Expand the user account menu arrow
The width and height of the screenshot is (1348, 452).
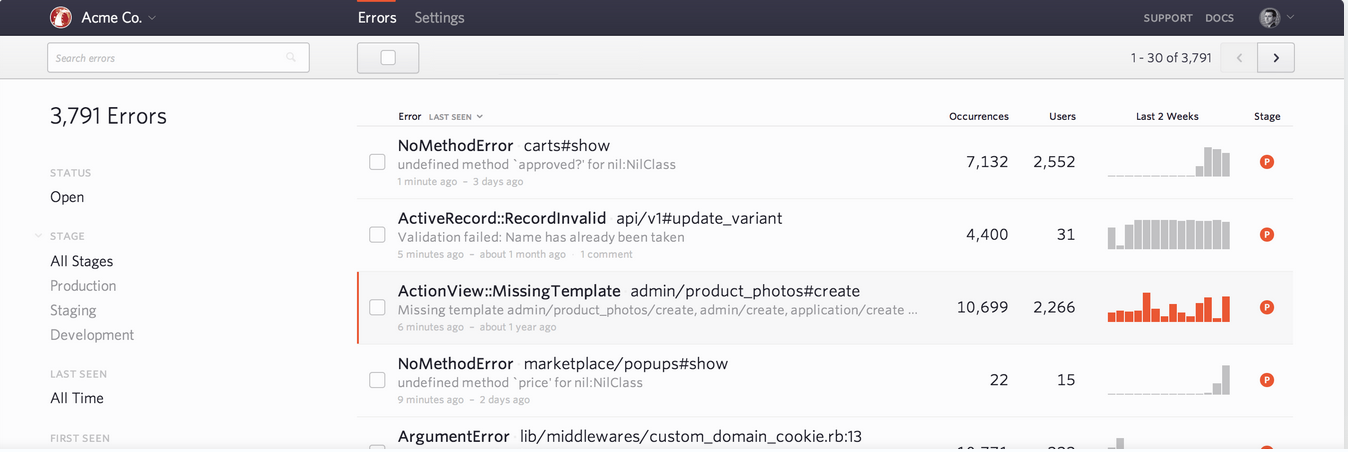click(1290, 17)
